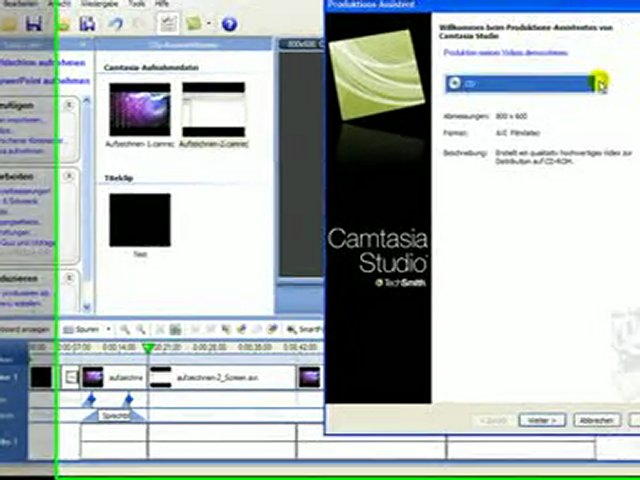Click the import media icon beside save
The width and height of the screenshot is (640, 480).
[x=87, y=23]
